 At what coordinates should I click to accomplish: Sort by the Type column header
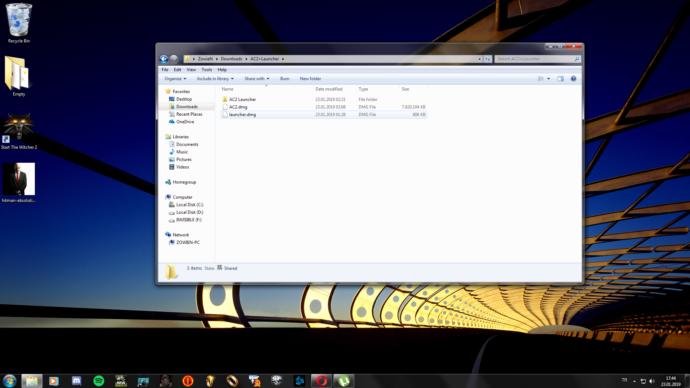363,89
